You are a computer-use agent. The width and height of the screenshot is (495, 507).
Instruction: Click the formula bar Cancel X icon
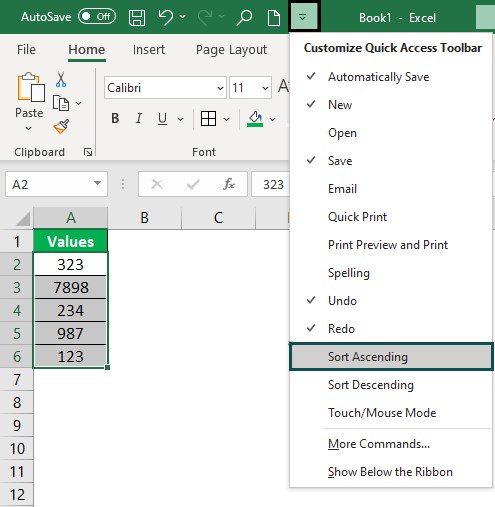tap(157, 184)
